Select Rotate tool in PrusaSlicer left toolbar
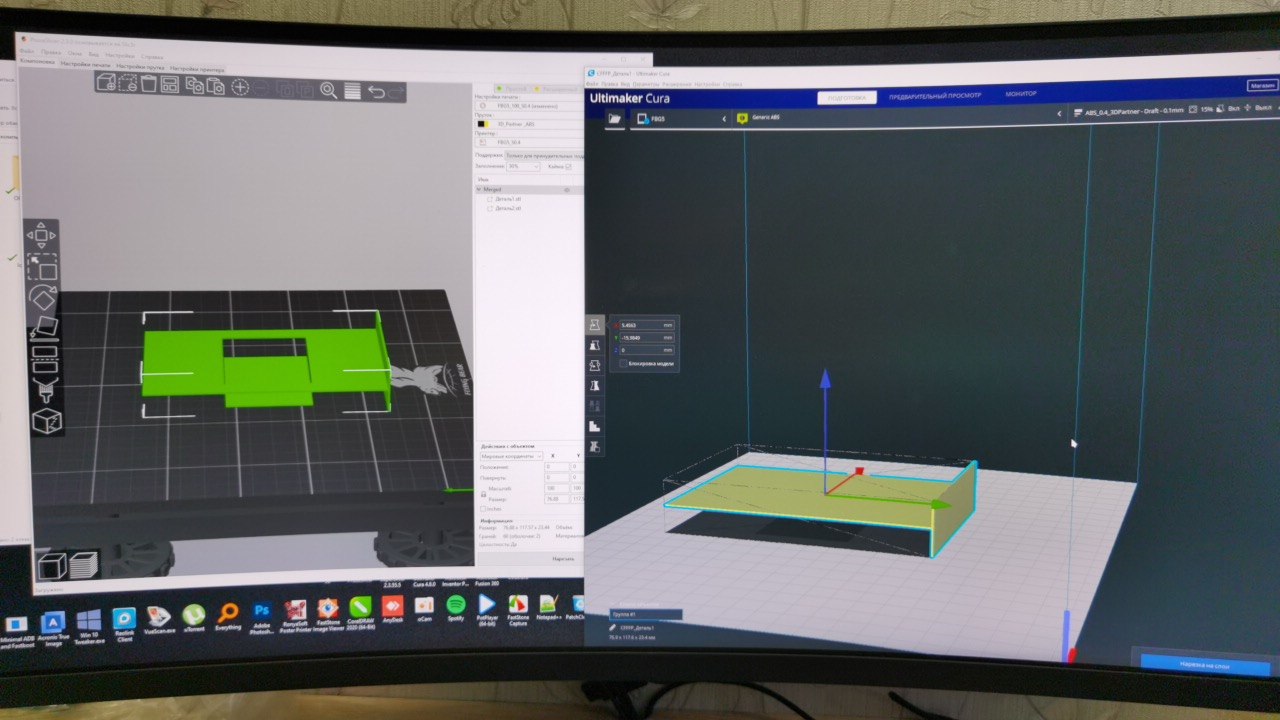This screenshot has width=1280, height=720. pyautogui.click(x=42, y=297)
